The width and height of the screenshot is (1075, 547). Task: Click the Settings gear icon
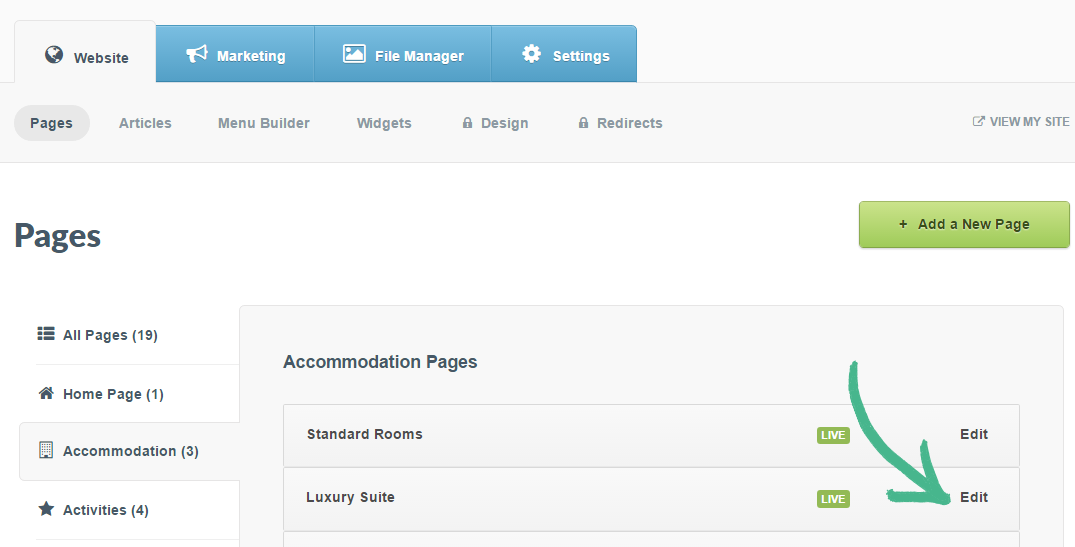[x=532, y=54]
